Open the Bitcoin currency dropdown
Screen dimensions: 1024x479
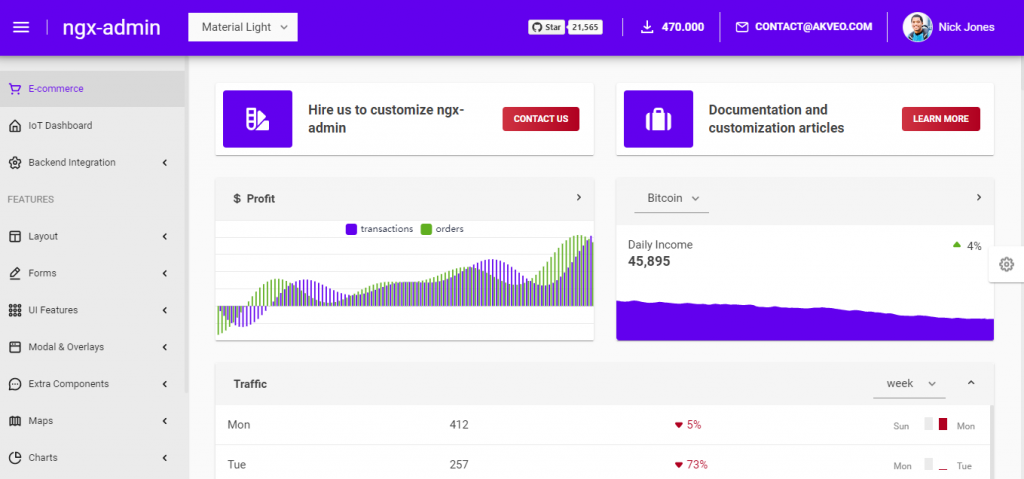pos(672,199)
